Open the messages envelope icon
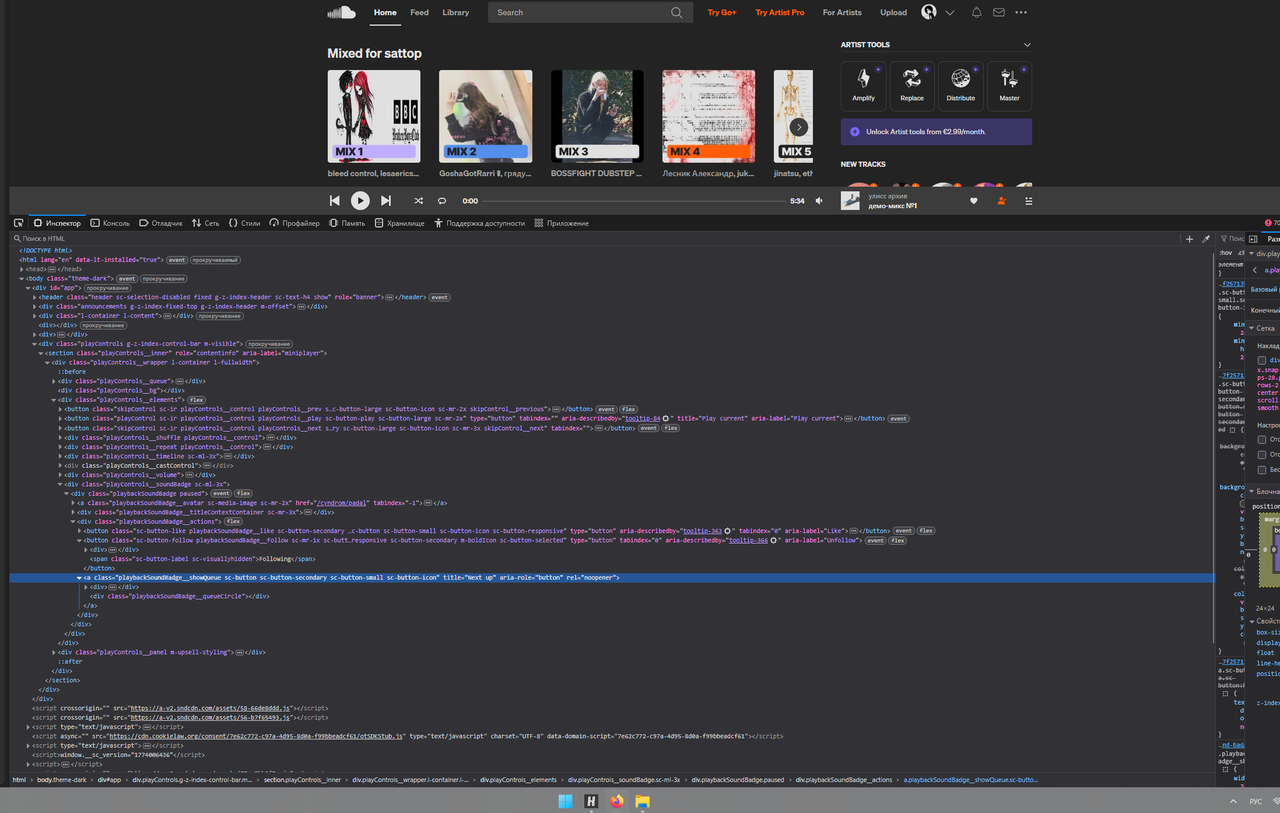The image size is (1280, 813). pos(999,12)
